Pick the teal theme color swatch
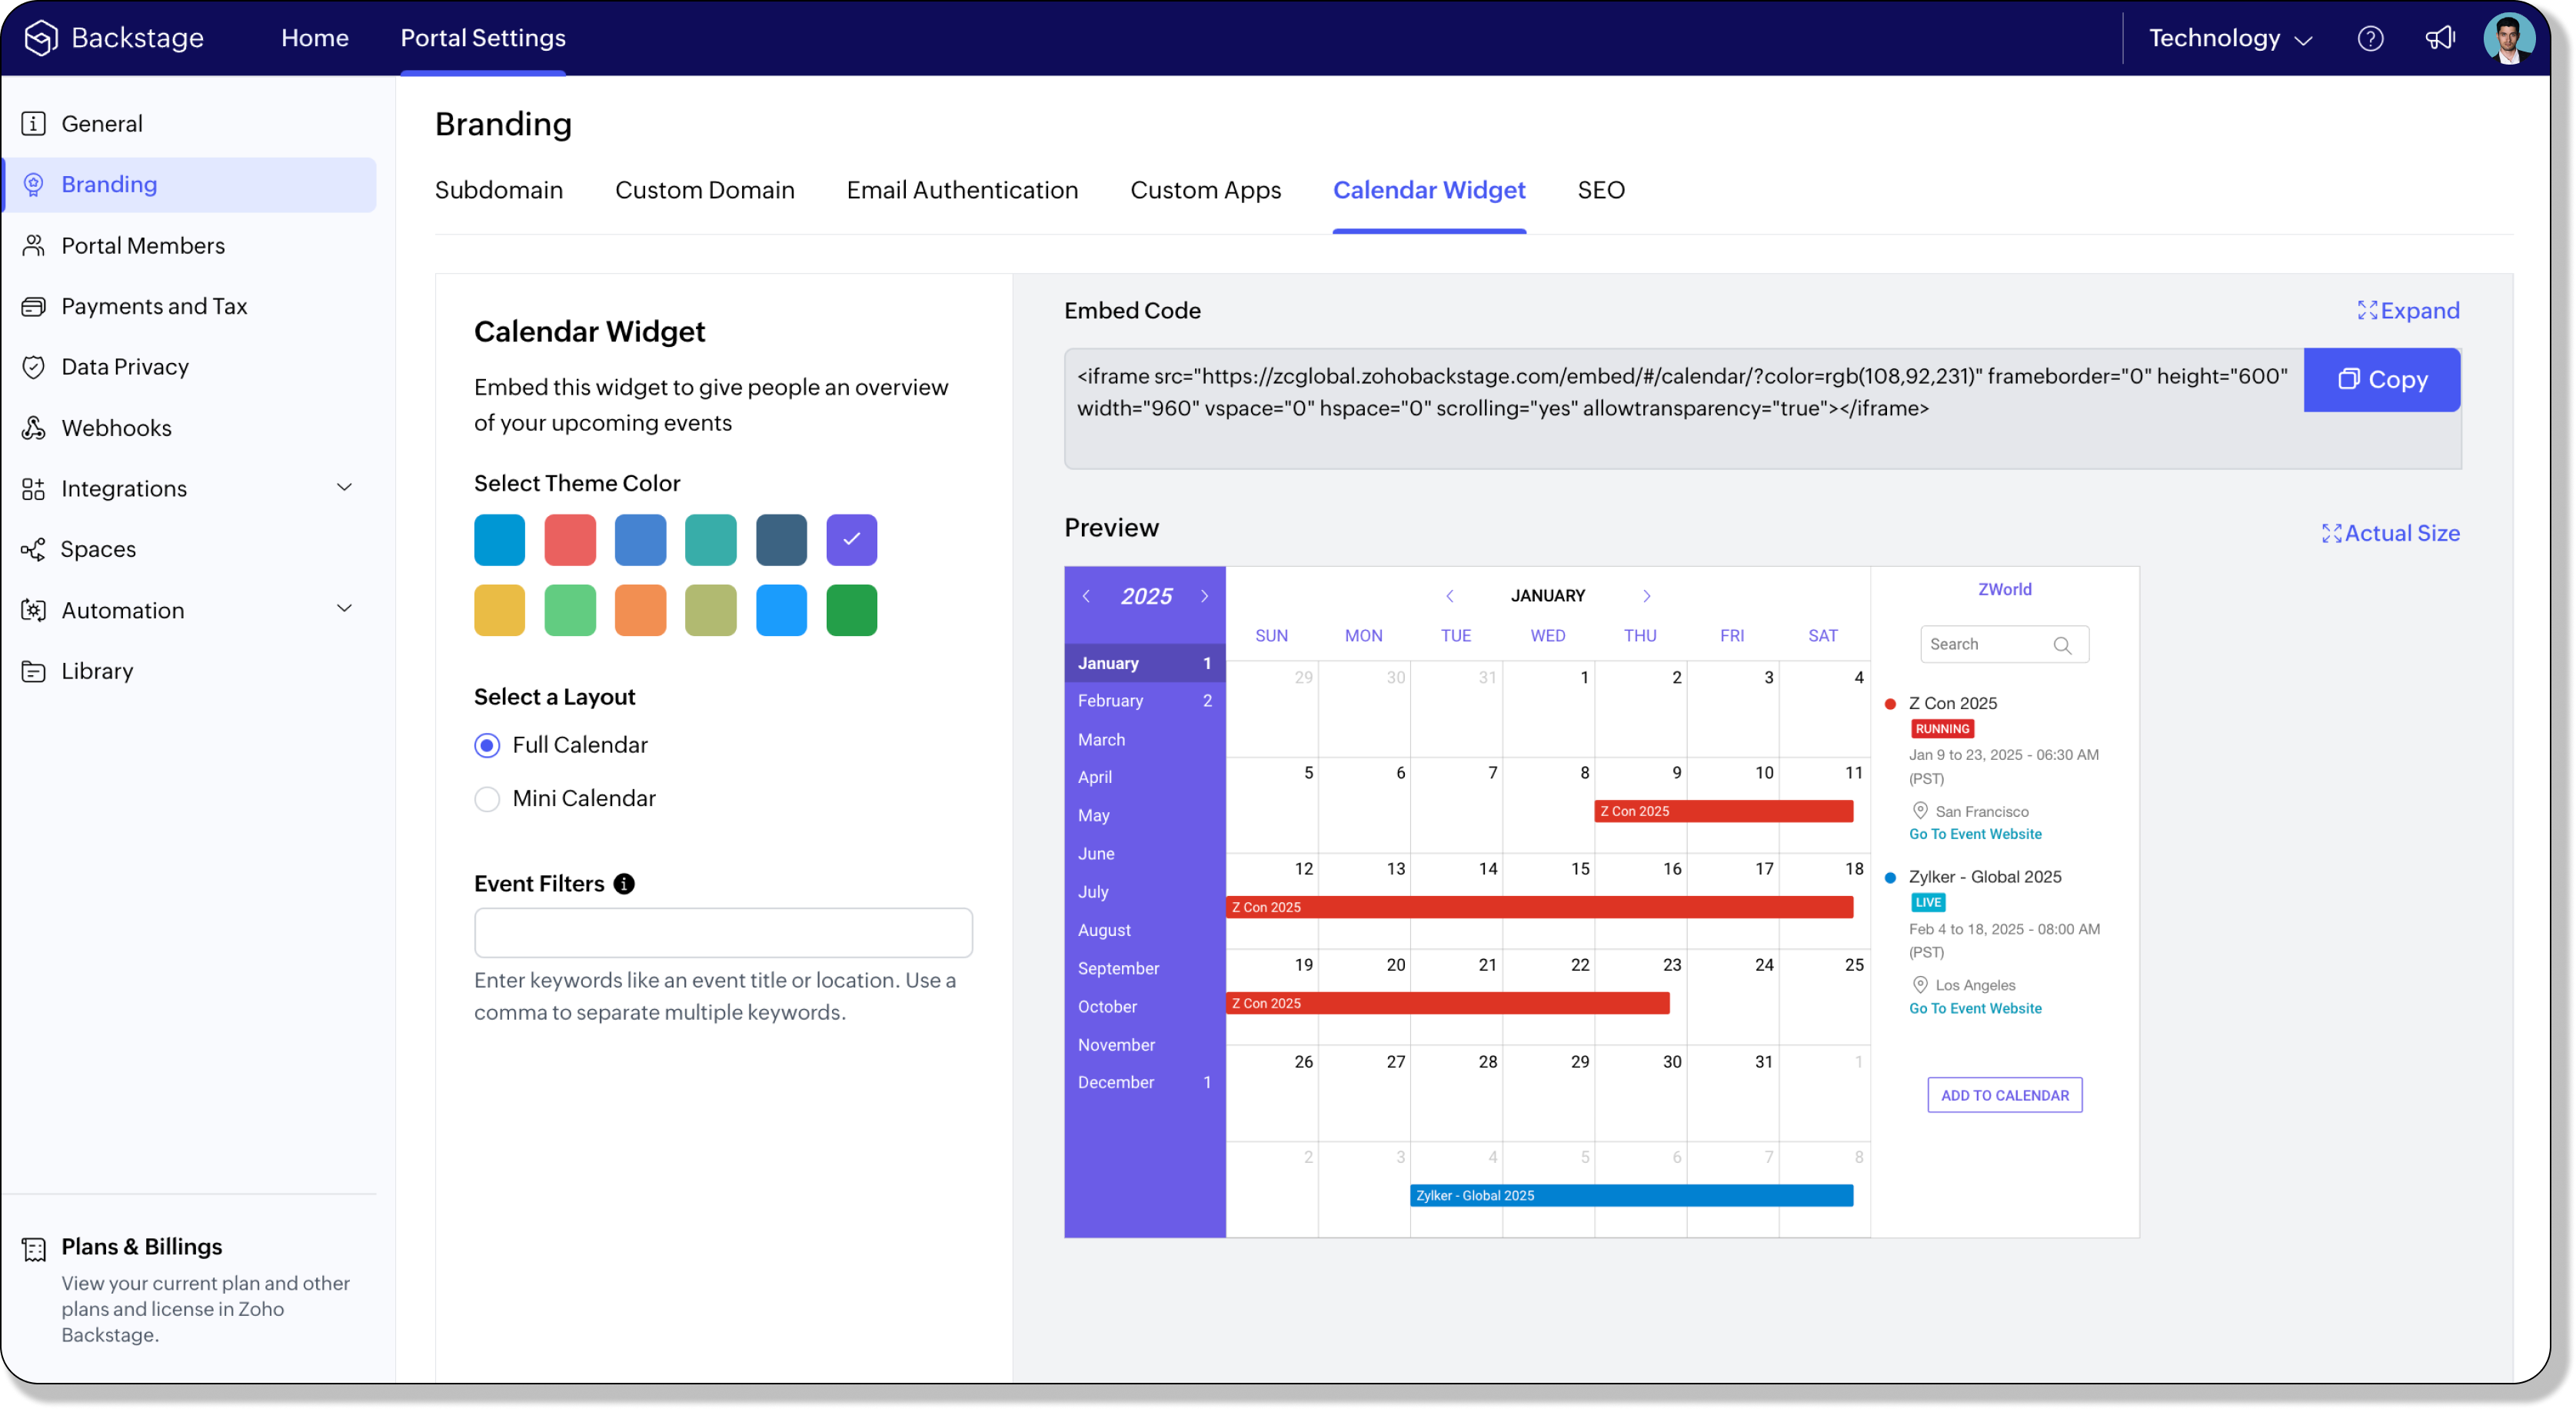 coord(710,540)
